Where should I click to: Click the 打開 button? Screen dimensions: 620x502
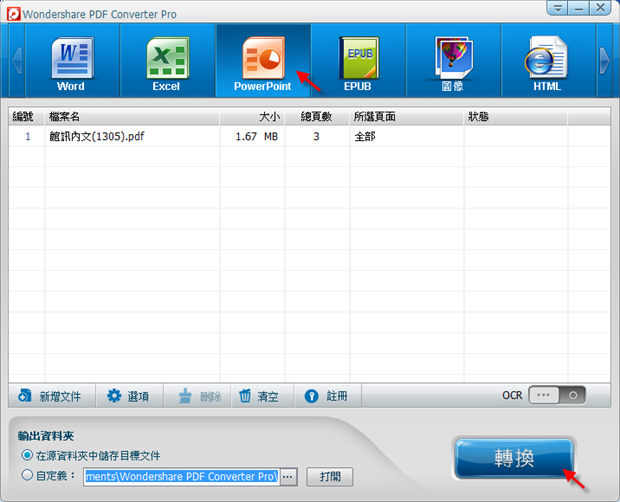pyautogui.click(x=330, y=476)
